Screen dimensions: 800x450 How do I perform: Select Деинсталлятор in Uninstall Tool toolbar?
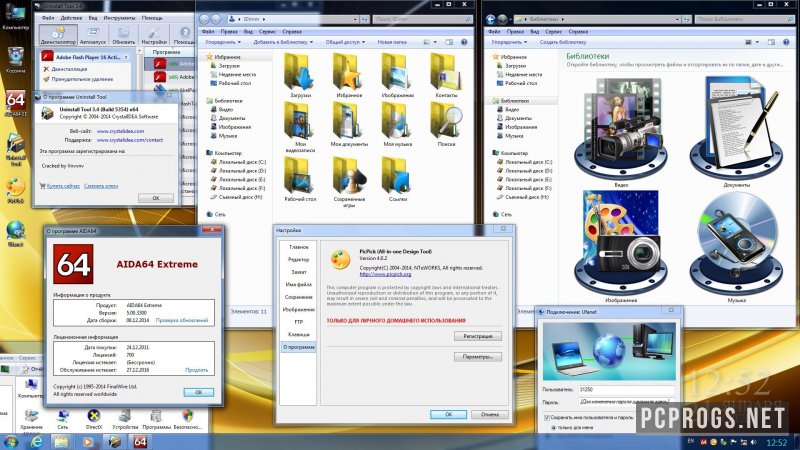point(58,35)
